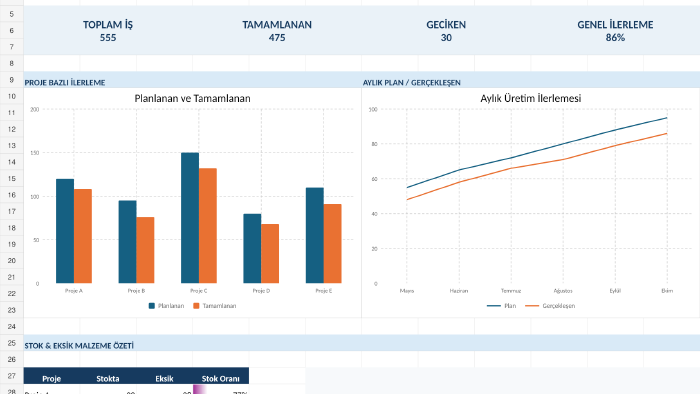Click the Eylül month axis label
Image resolution: width=700 pixels, height=394 pixels.
click(x=615, y=291)
